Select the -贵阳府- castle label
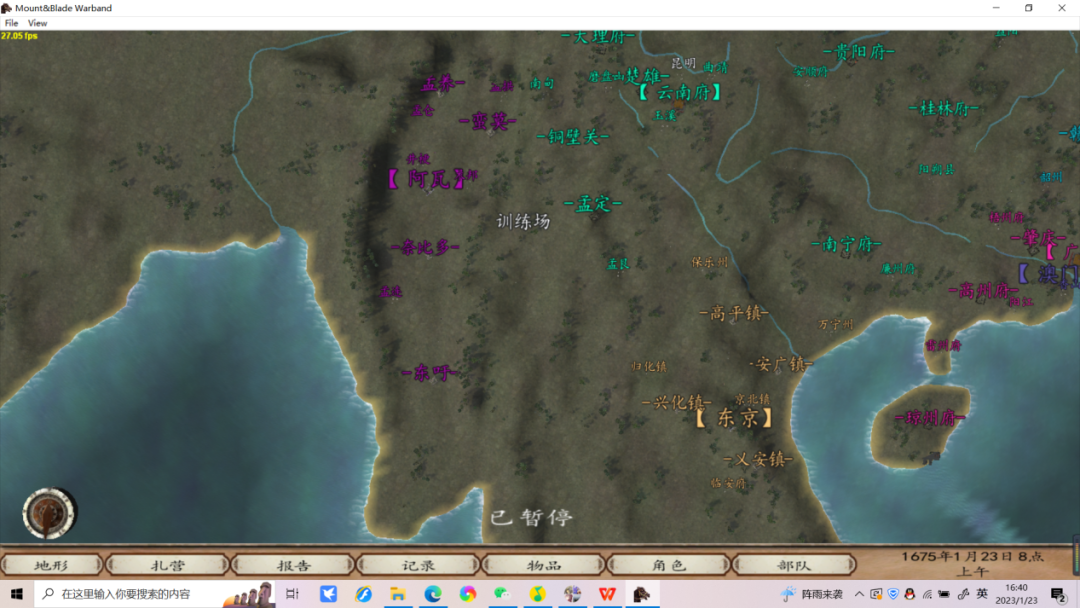The height and width of the screenshot is (608, 1080). [859, 51]
